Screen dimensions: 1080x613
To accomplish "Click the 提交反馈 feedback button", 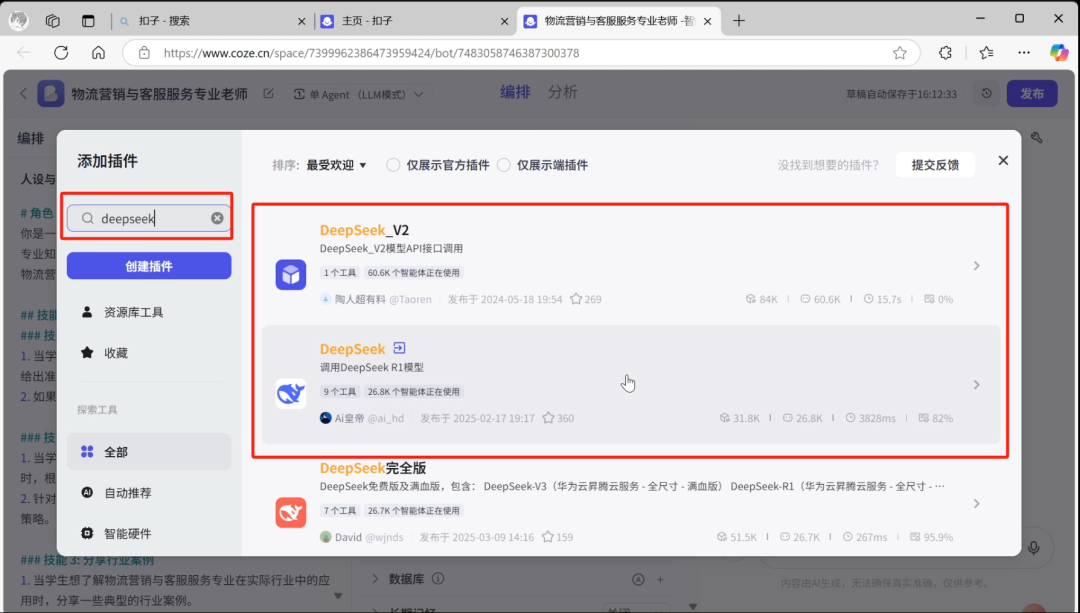I will [x=935, y=164].
